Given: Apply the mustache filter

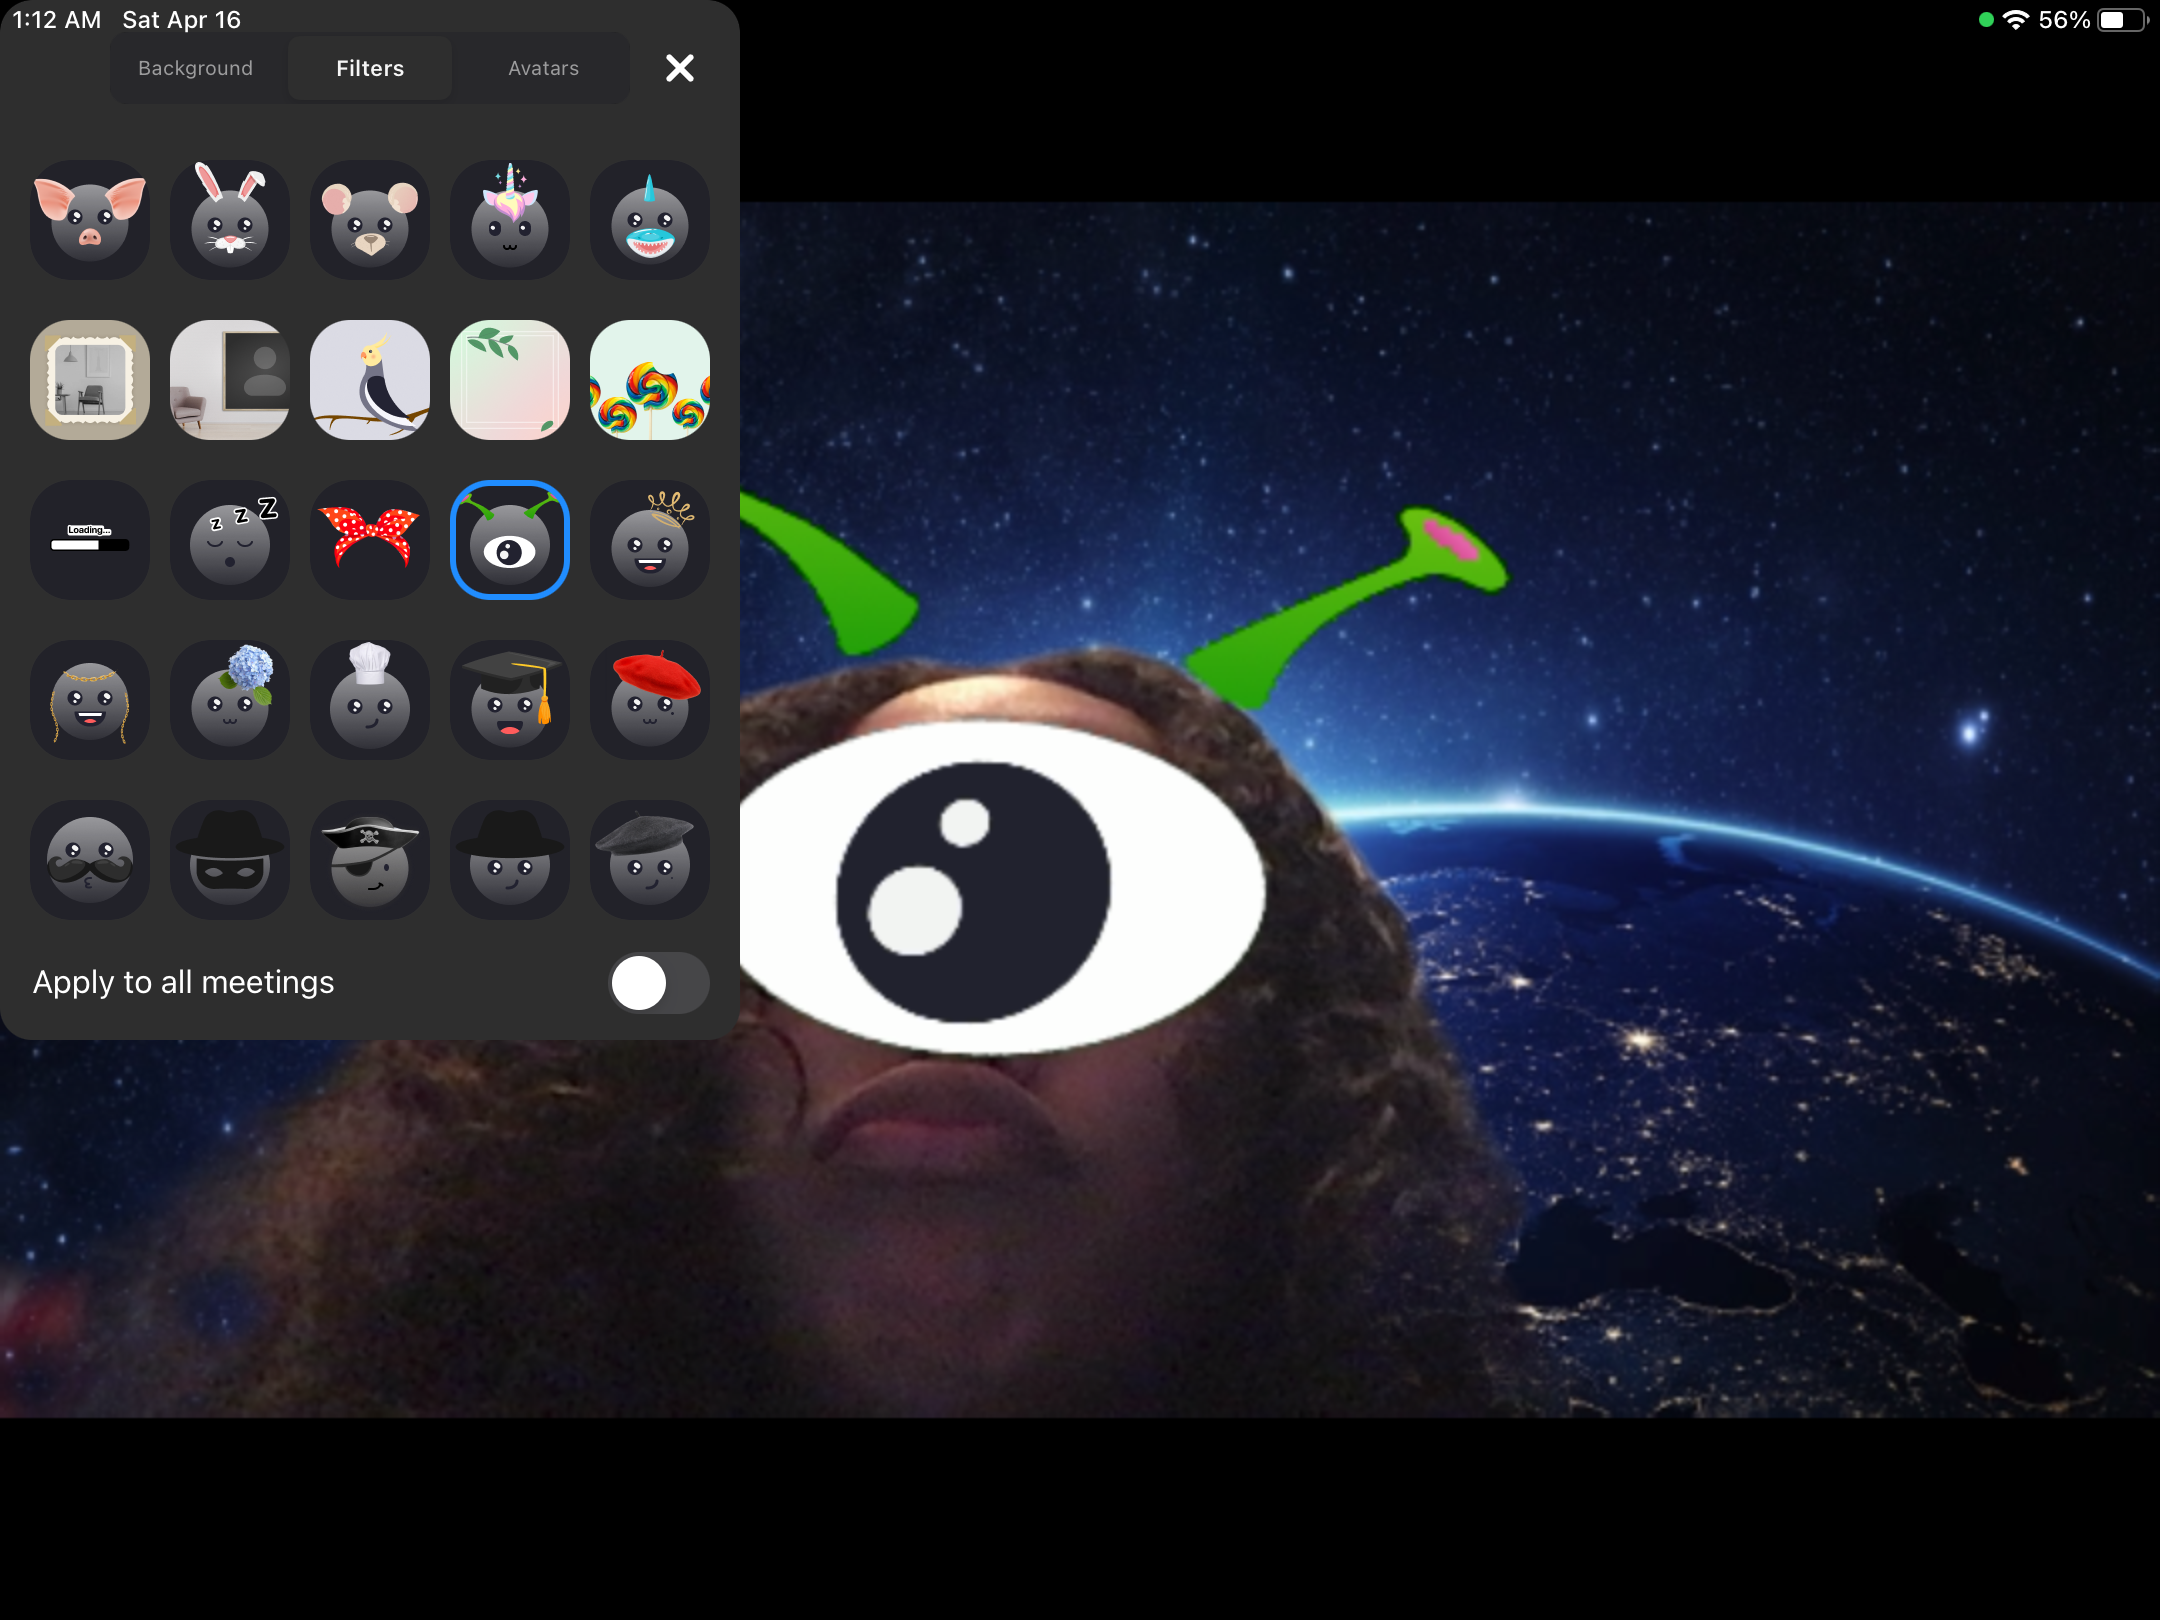Looking at the screenshot, I should (x=90, y=860).
